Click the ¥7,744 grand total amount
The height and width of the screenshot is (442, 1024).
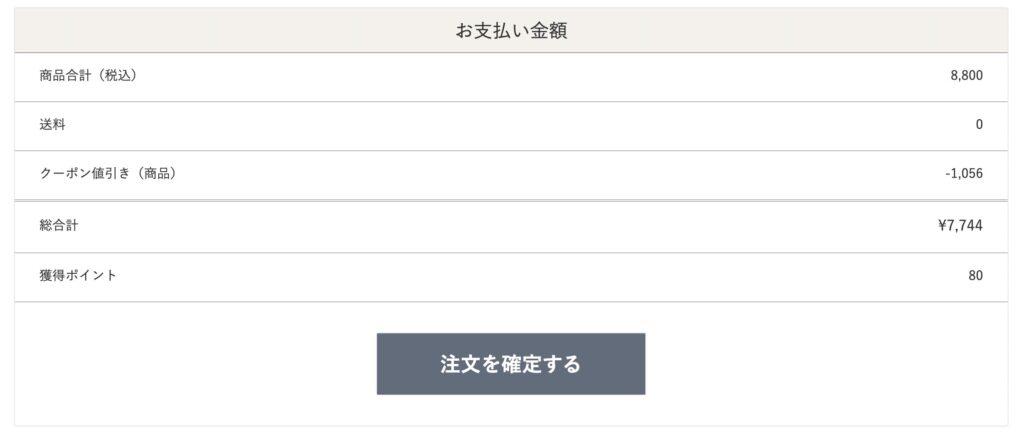[961, 226]
